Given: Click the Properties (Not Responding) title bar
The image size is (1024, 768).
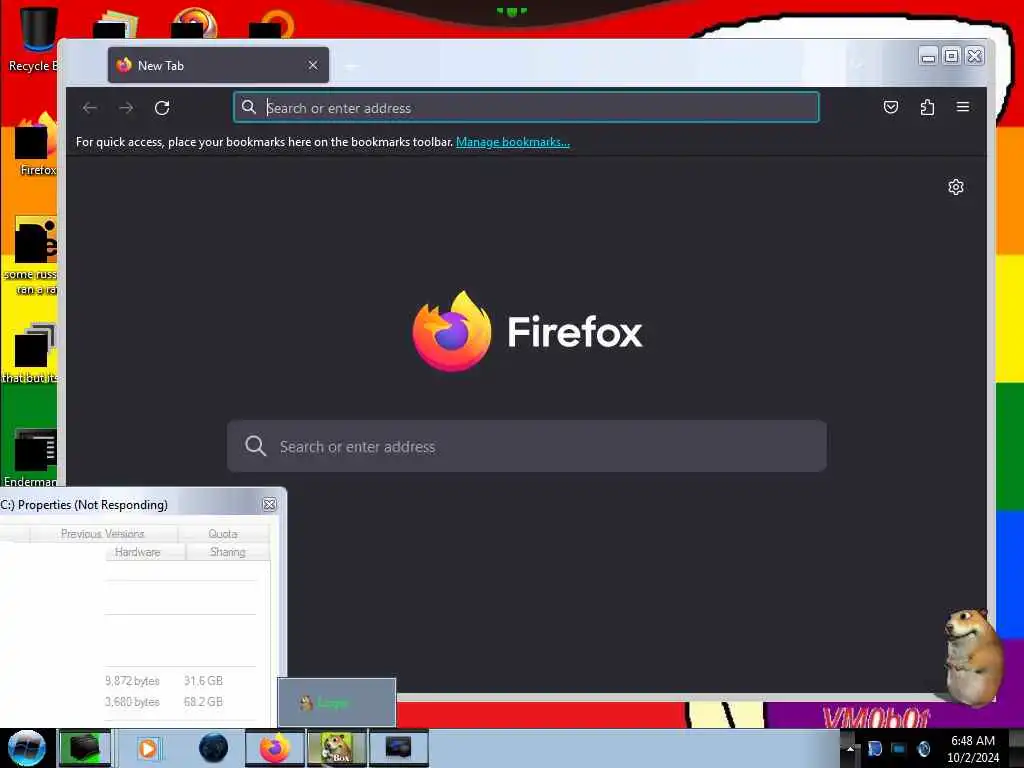Looking at the screenshot, I should pos(131,505).
